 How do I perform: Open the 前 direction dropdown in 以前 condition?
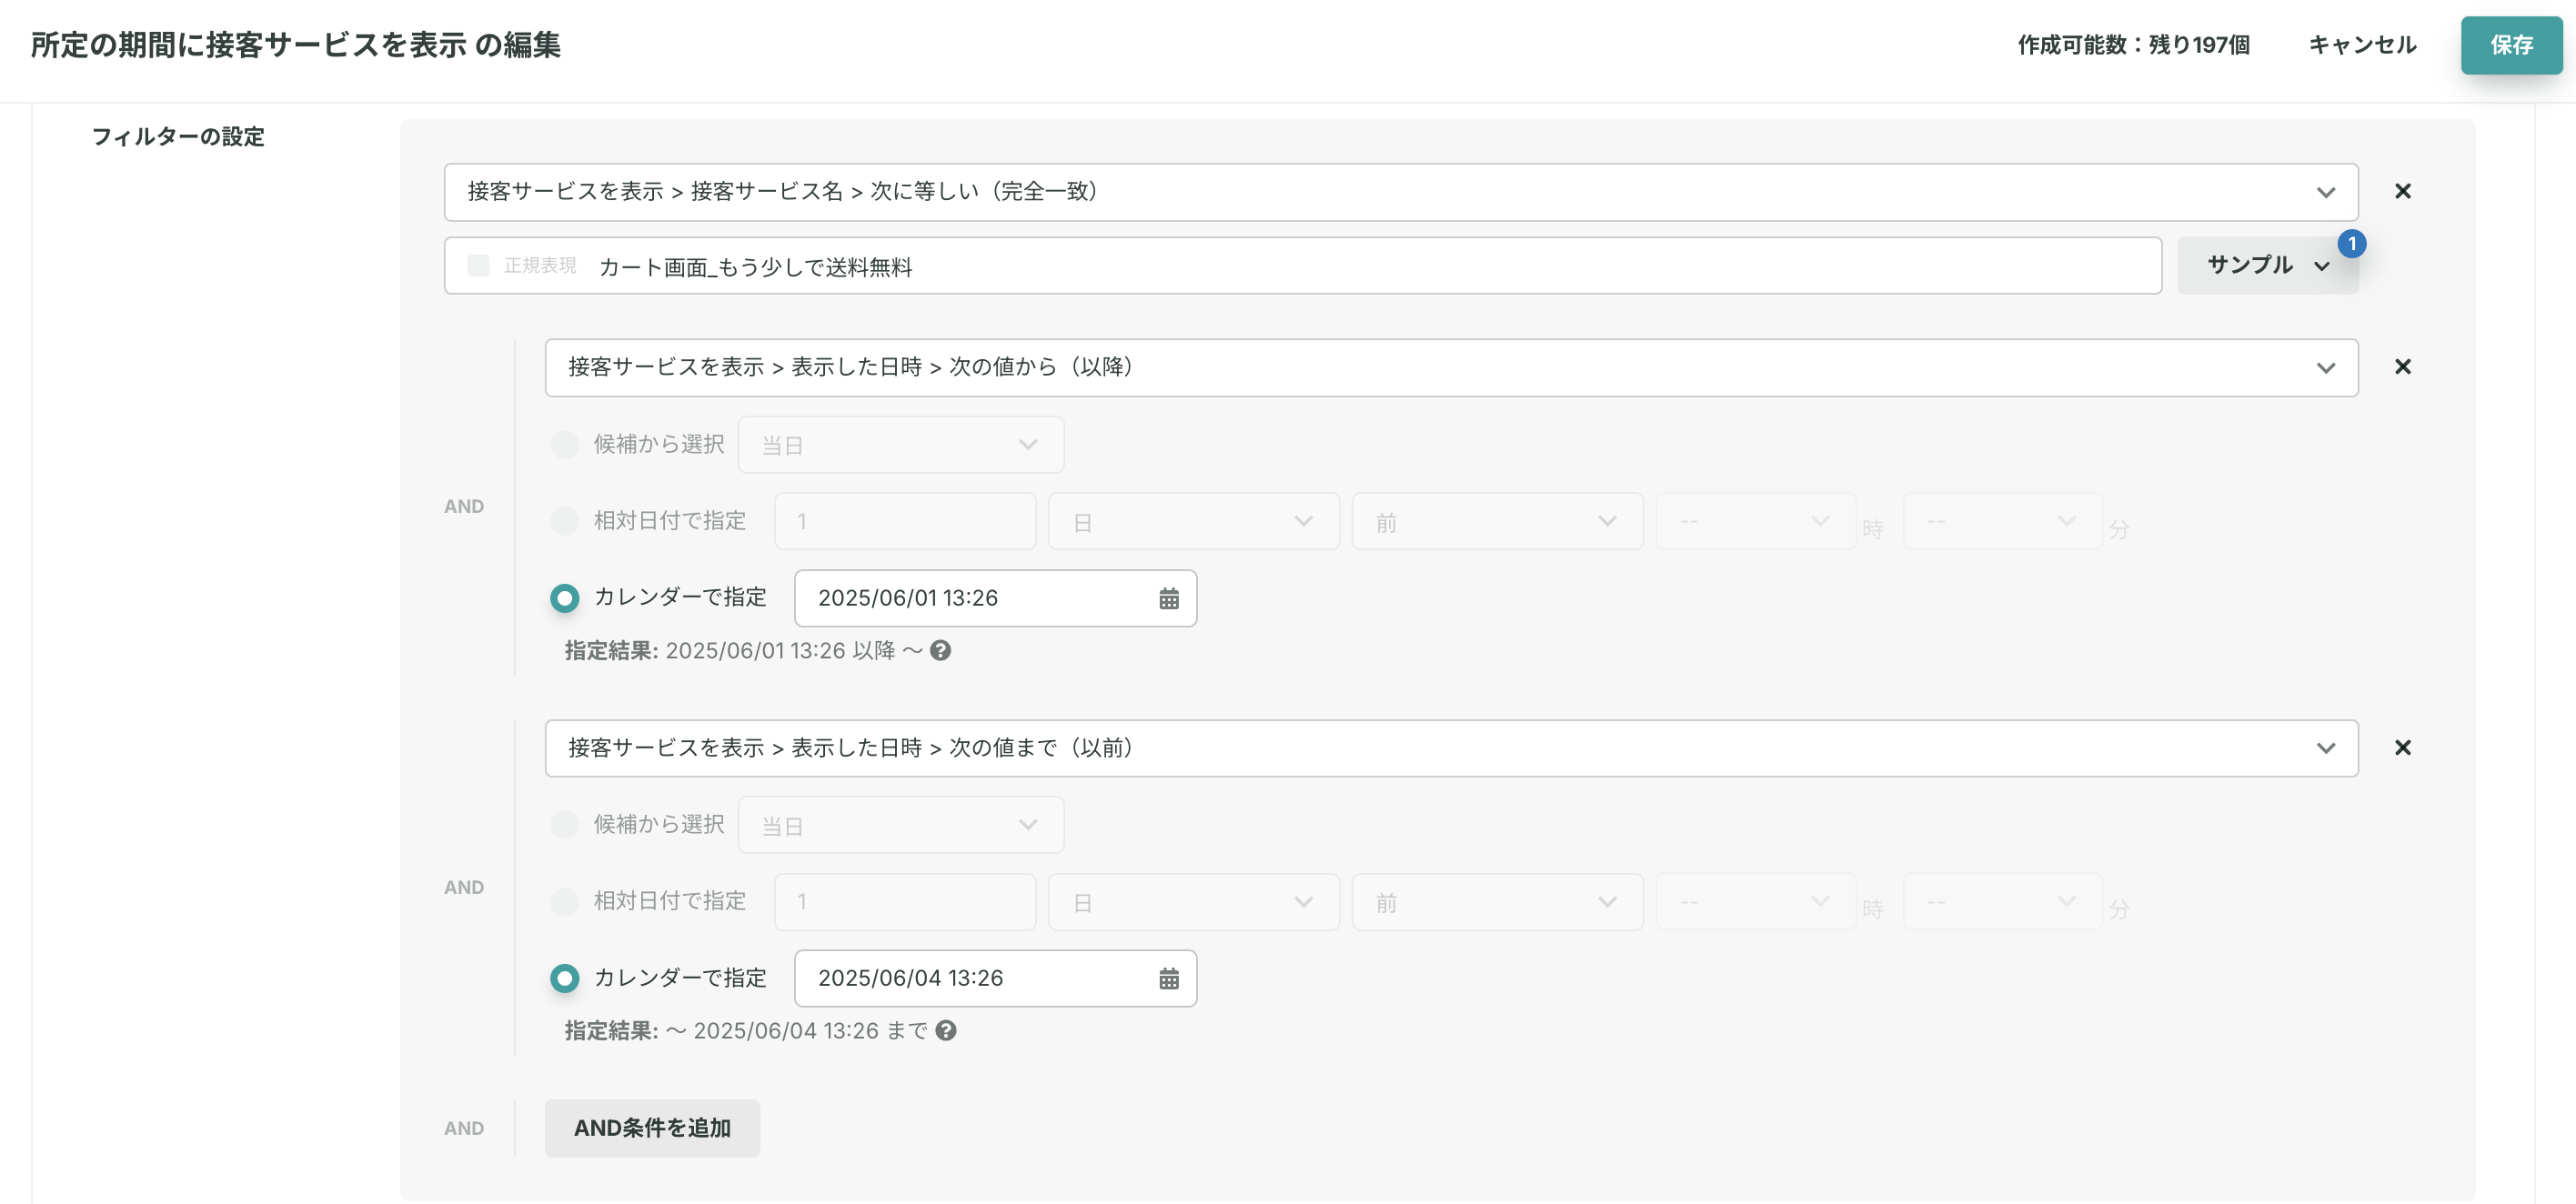tap(1497, 902)
